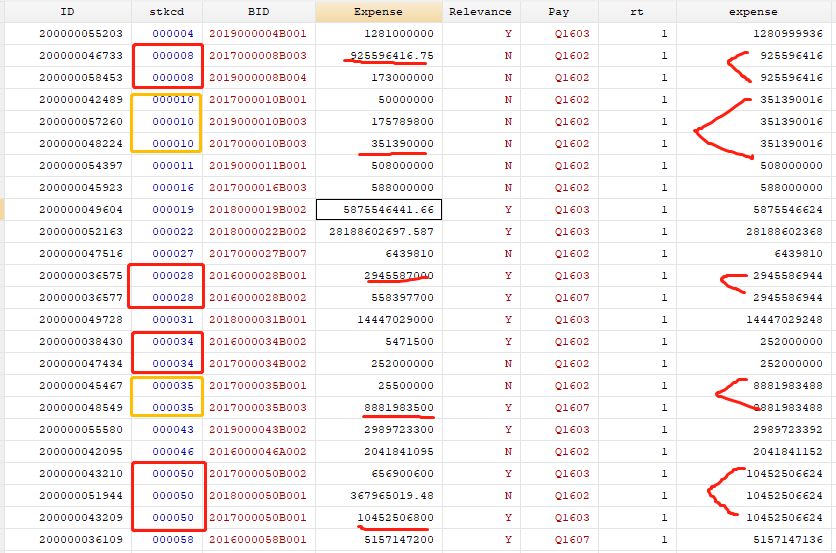The width and height of the screenshot is (836, 553).
Task: Select the boxed cell 5875546441.66
Action: tap(379, 210)
